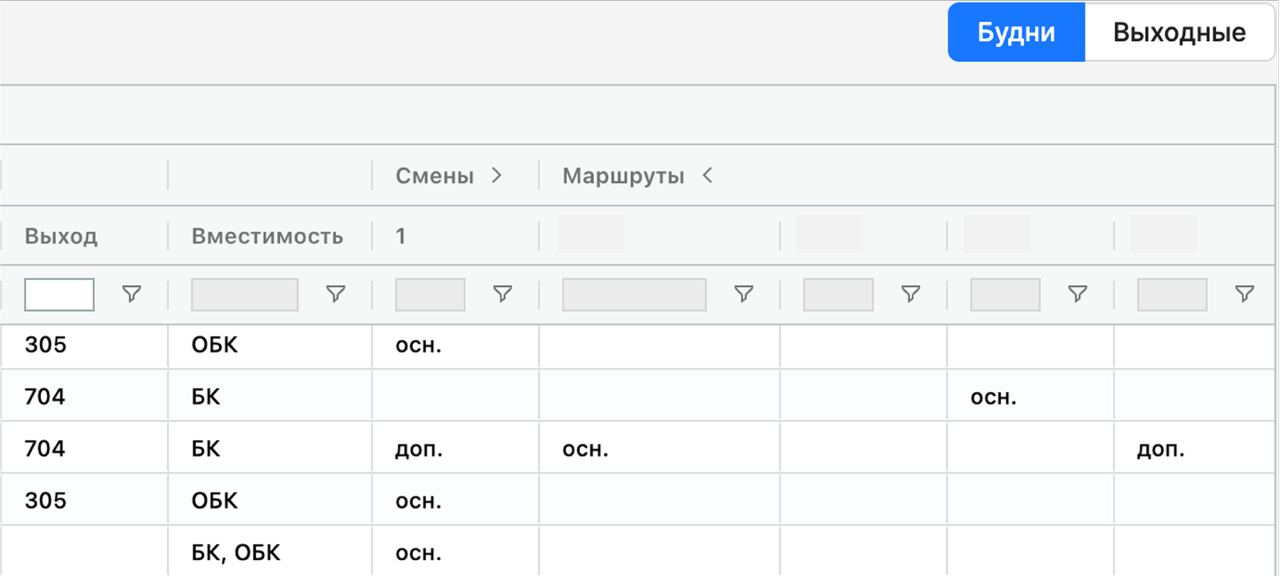Select the осн. cell in the БК, ОБК row
This screenshot has width=1280, height=576.
point(455,552)
